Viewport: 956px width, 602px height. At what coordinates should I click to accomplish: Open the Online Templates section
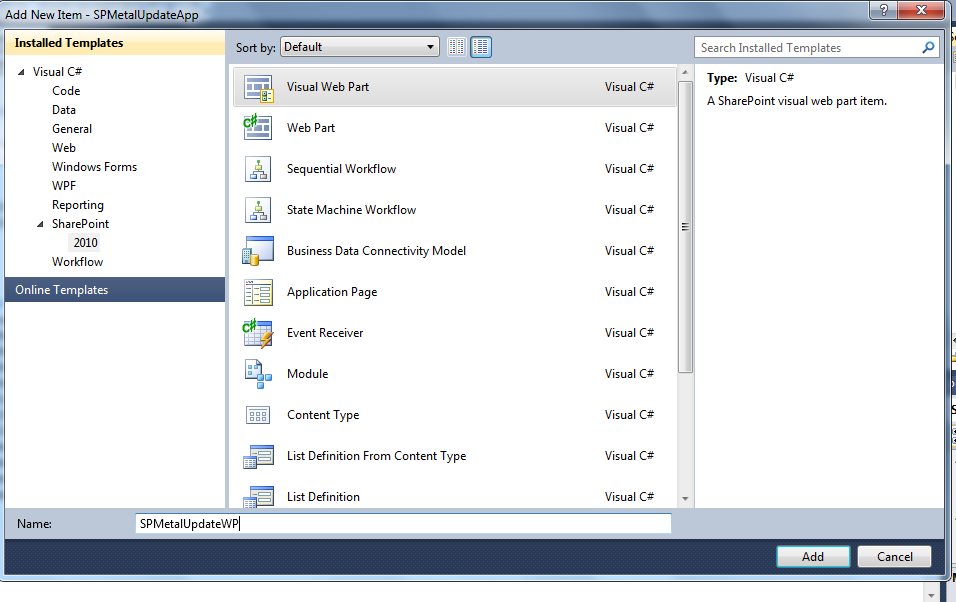(115, 290)
